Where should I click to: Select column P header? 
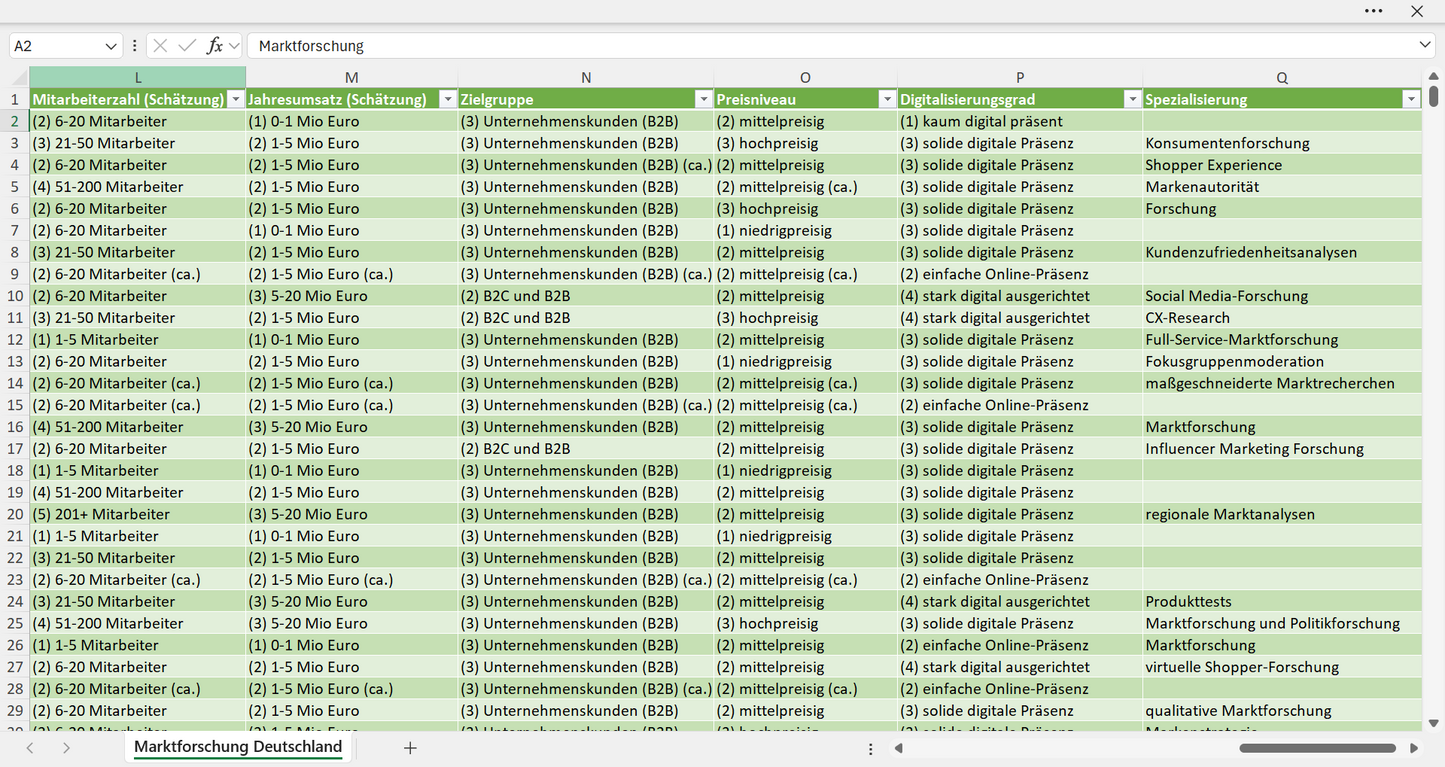[x=1020, y=77]
